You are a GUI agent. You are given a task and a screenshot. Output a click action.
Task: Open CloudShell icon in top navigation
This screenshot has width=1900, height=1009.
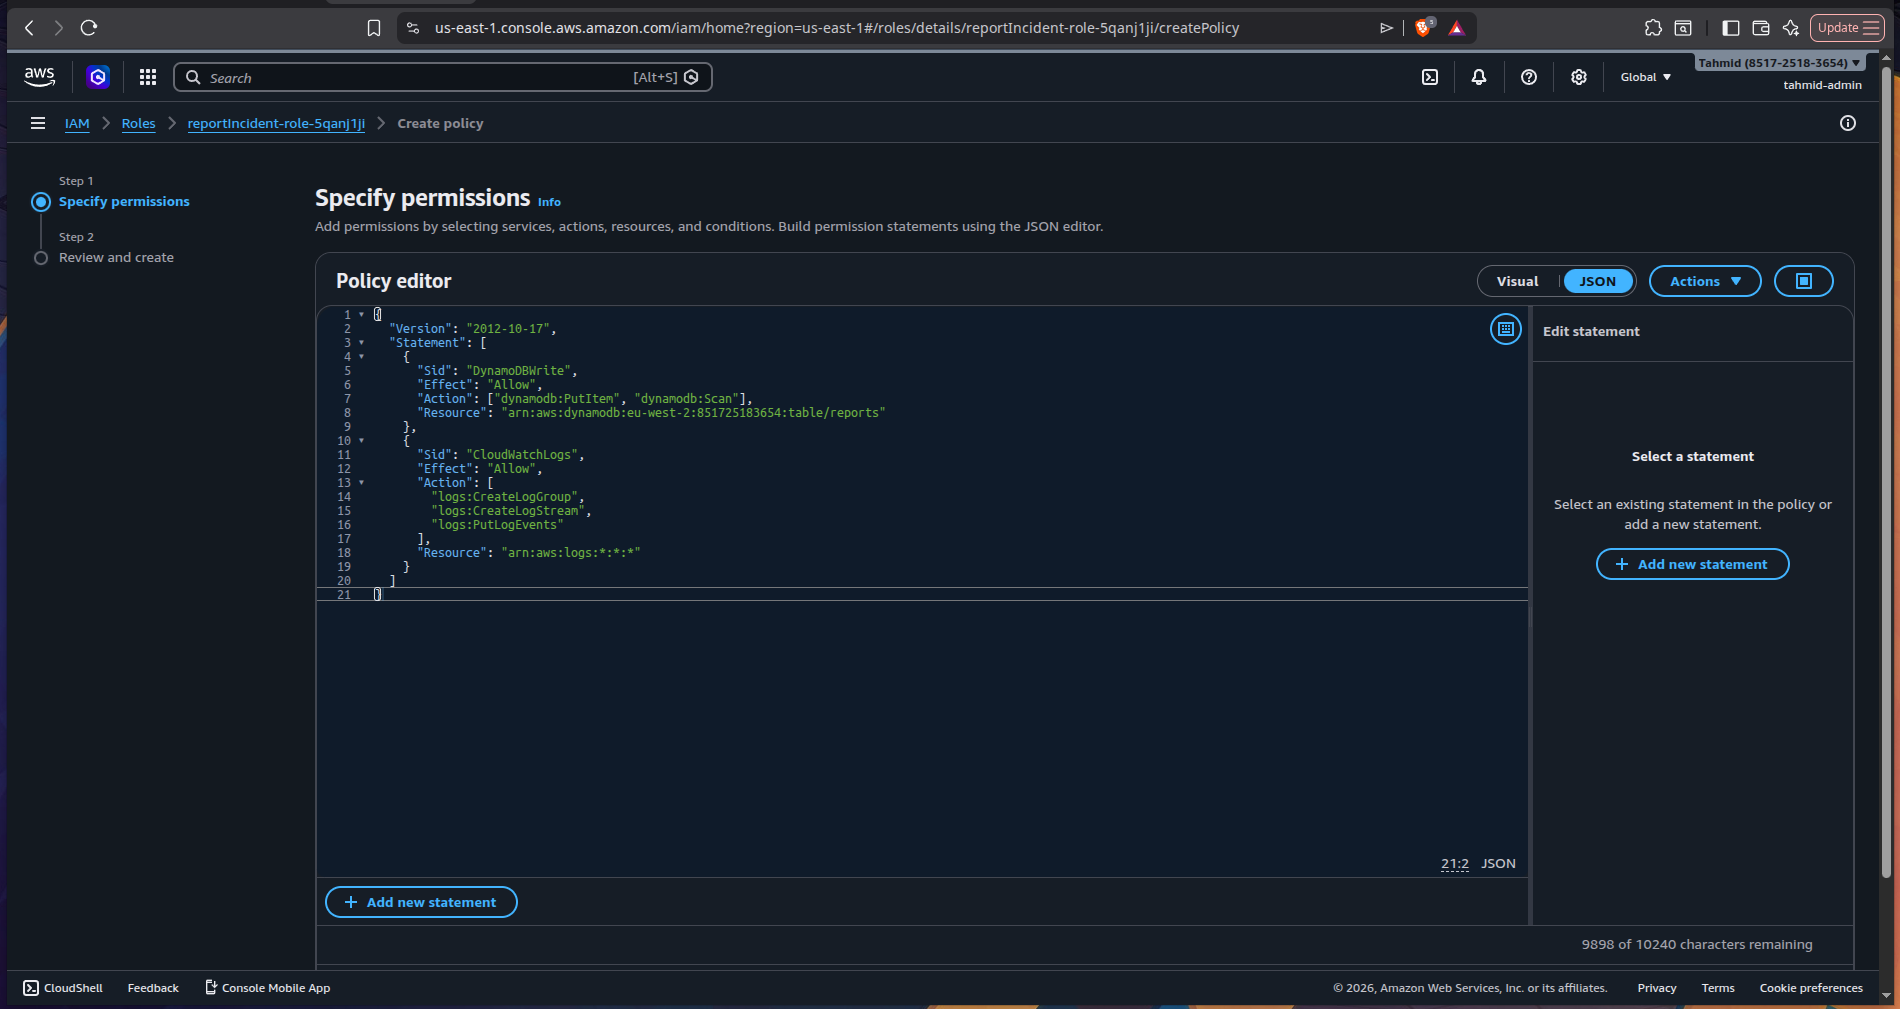coord(1430,77)
